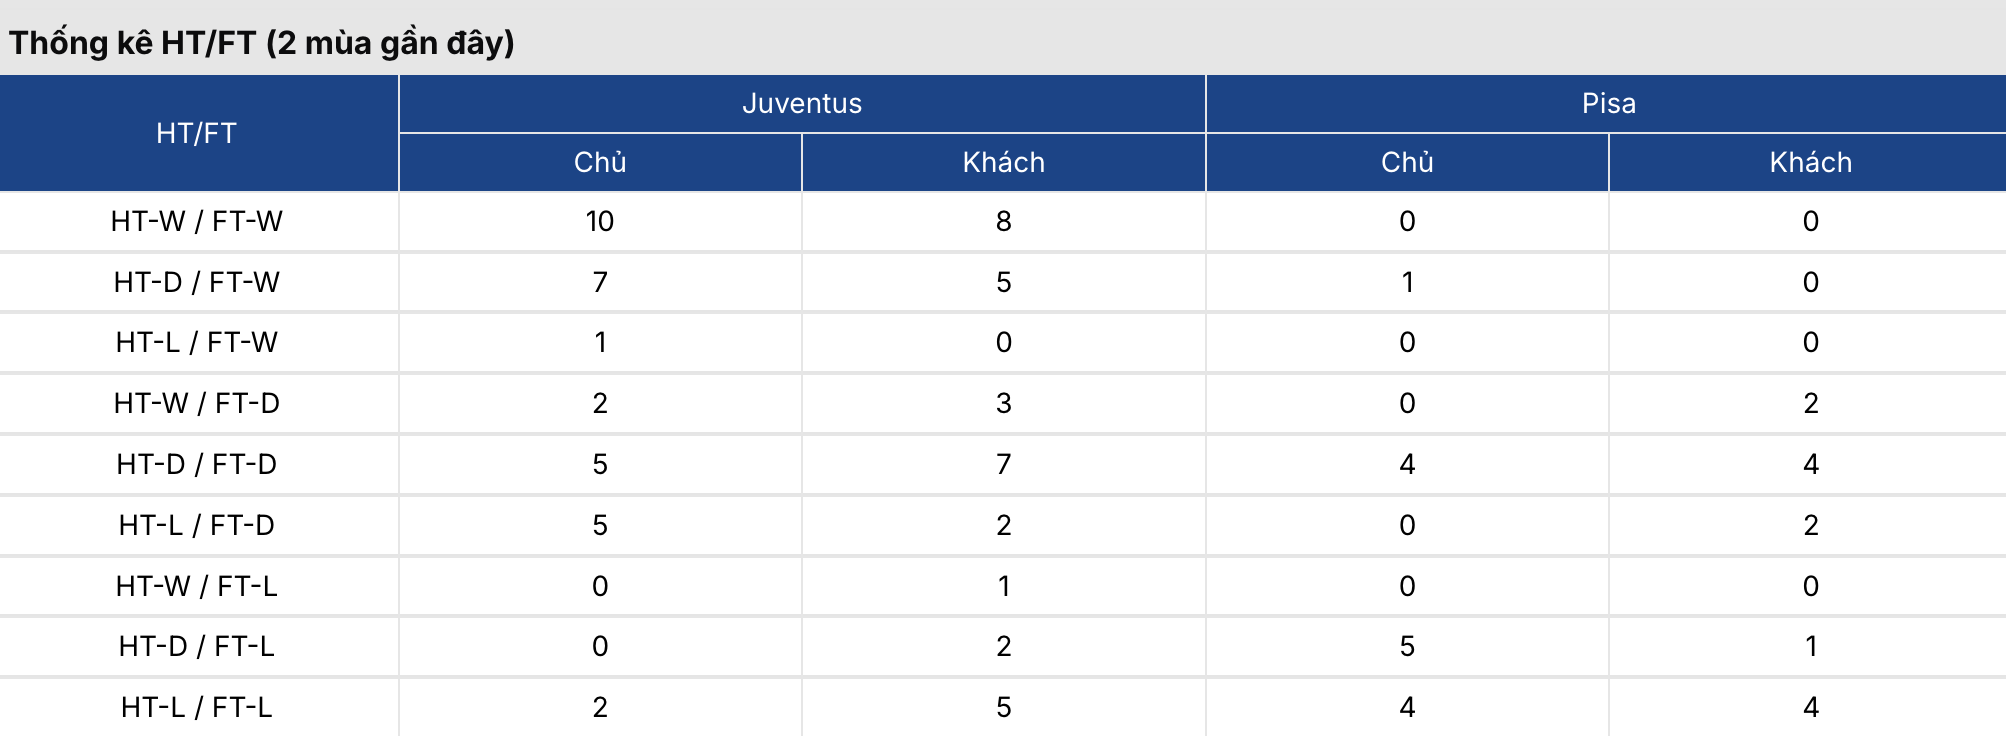Click the Chủ subheader under Juventus
Screen dimensions: 2006x736
[x=600, y=162]
